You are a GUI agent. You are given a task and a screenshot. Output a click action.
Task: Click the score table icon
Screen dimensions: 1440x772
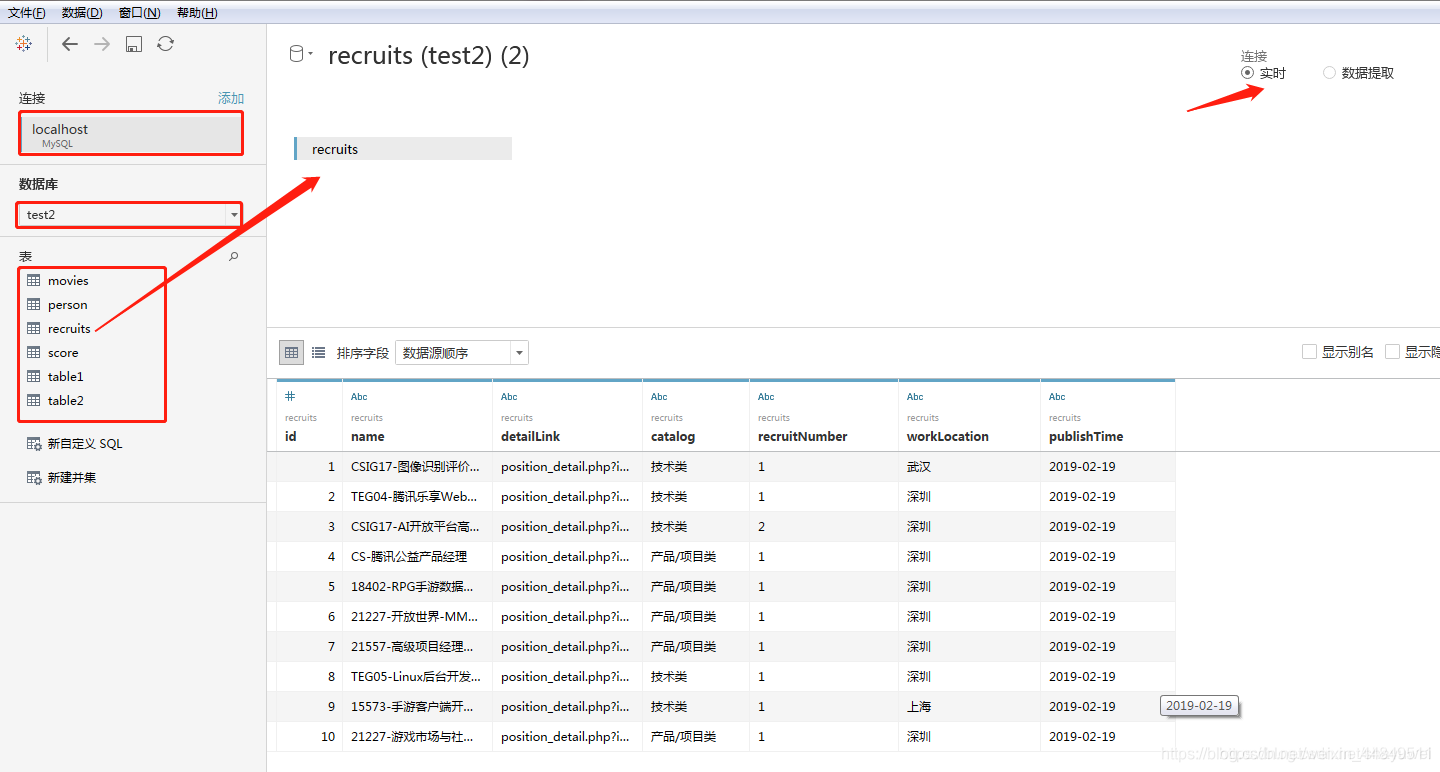(34, 353)
